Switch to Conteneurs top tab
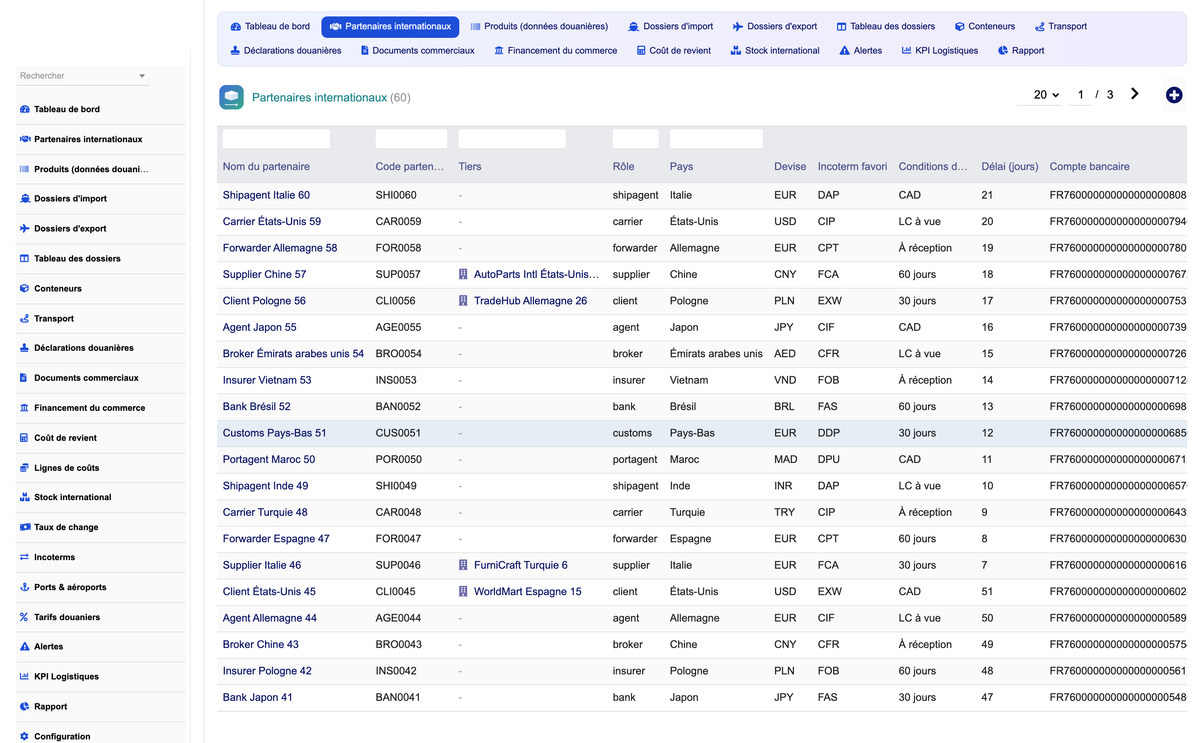The image size is (1200, 743). [x=985, y=27]
